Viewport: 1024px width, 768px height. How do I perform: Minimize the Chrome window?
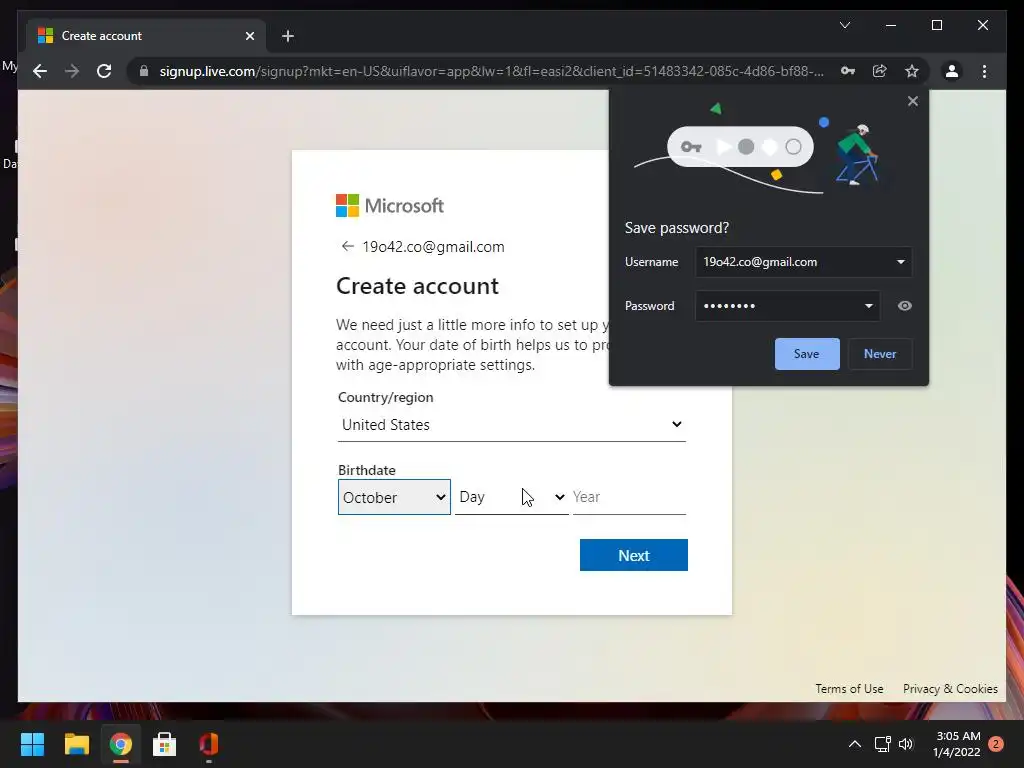point(891,25)
